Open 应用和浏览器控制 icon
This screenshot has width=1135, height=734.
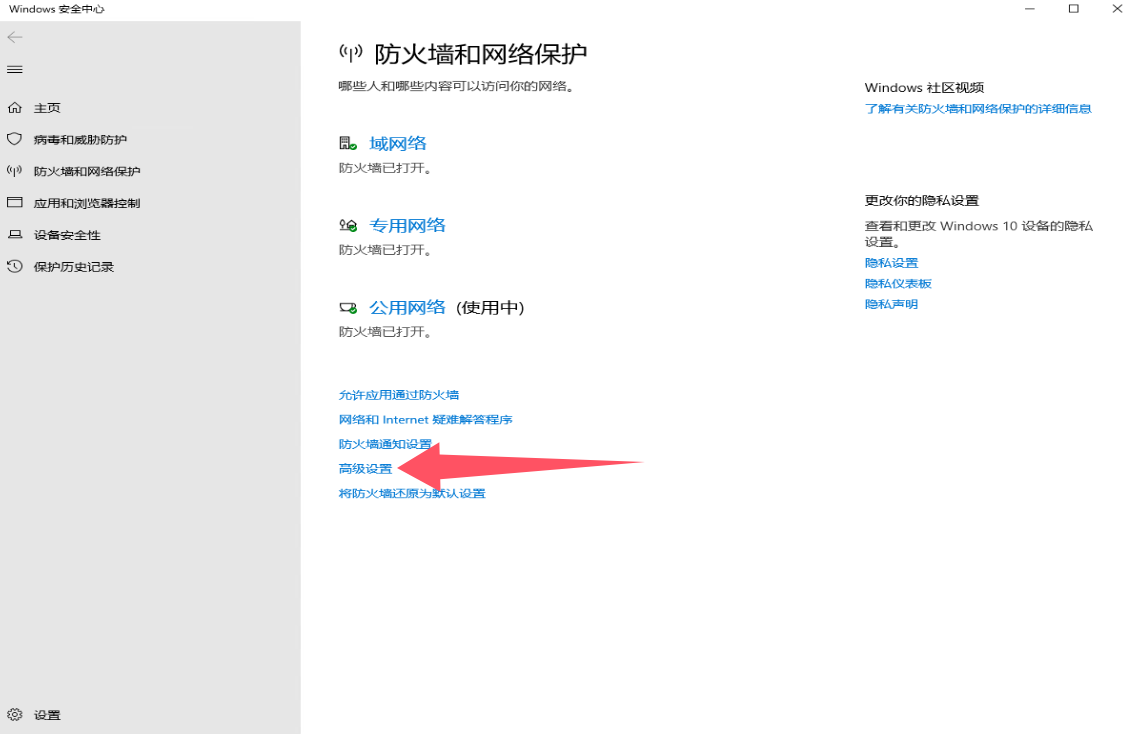coord(14,203)
